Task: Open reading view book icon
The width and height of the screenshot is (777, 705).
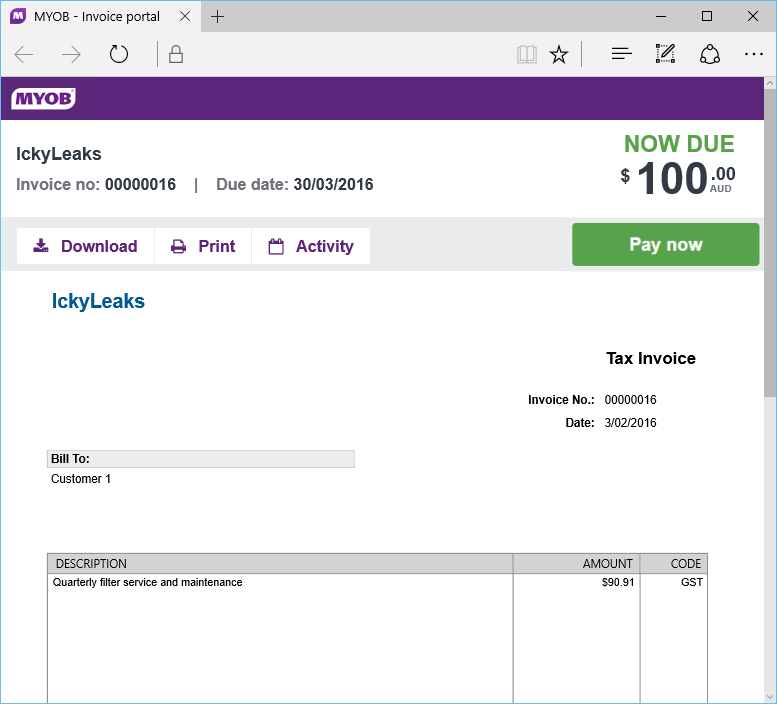Action: [526, 54]
